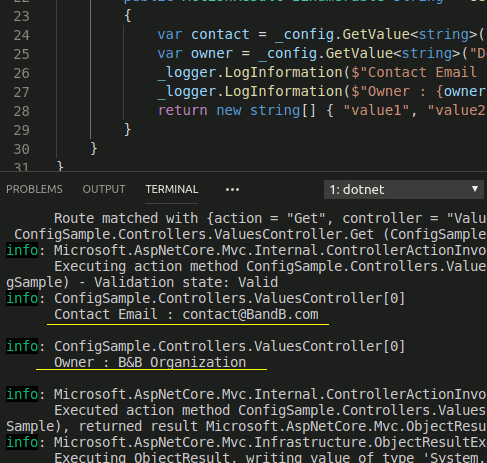The image size is (487, 463).
Task: Click terminal line beginning 'Route matched with'
Action: (270, 218)
